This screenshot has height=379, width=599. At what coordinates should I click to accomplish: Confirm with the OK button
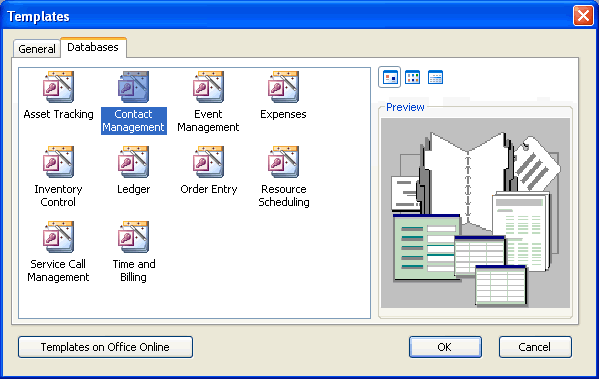tap(445, 347)
